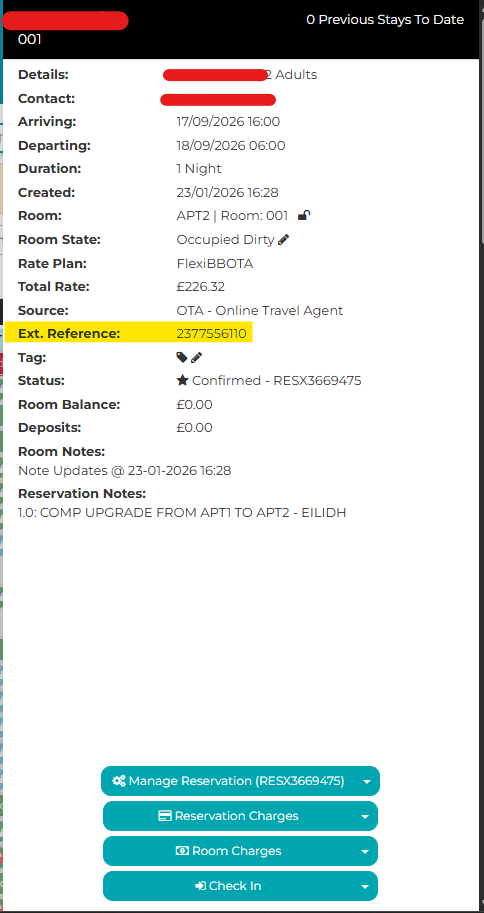
Task: Expand Manage Reservation dropdown arrow
Action: (x=366, y=782)
